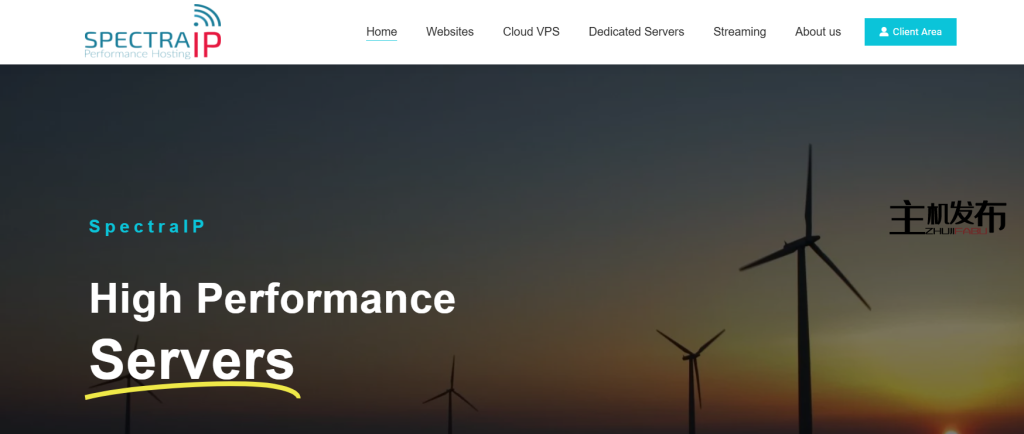
Task: Click the underlined Servers headline word
Action: pyautogui.click(x=192, y=360)
